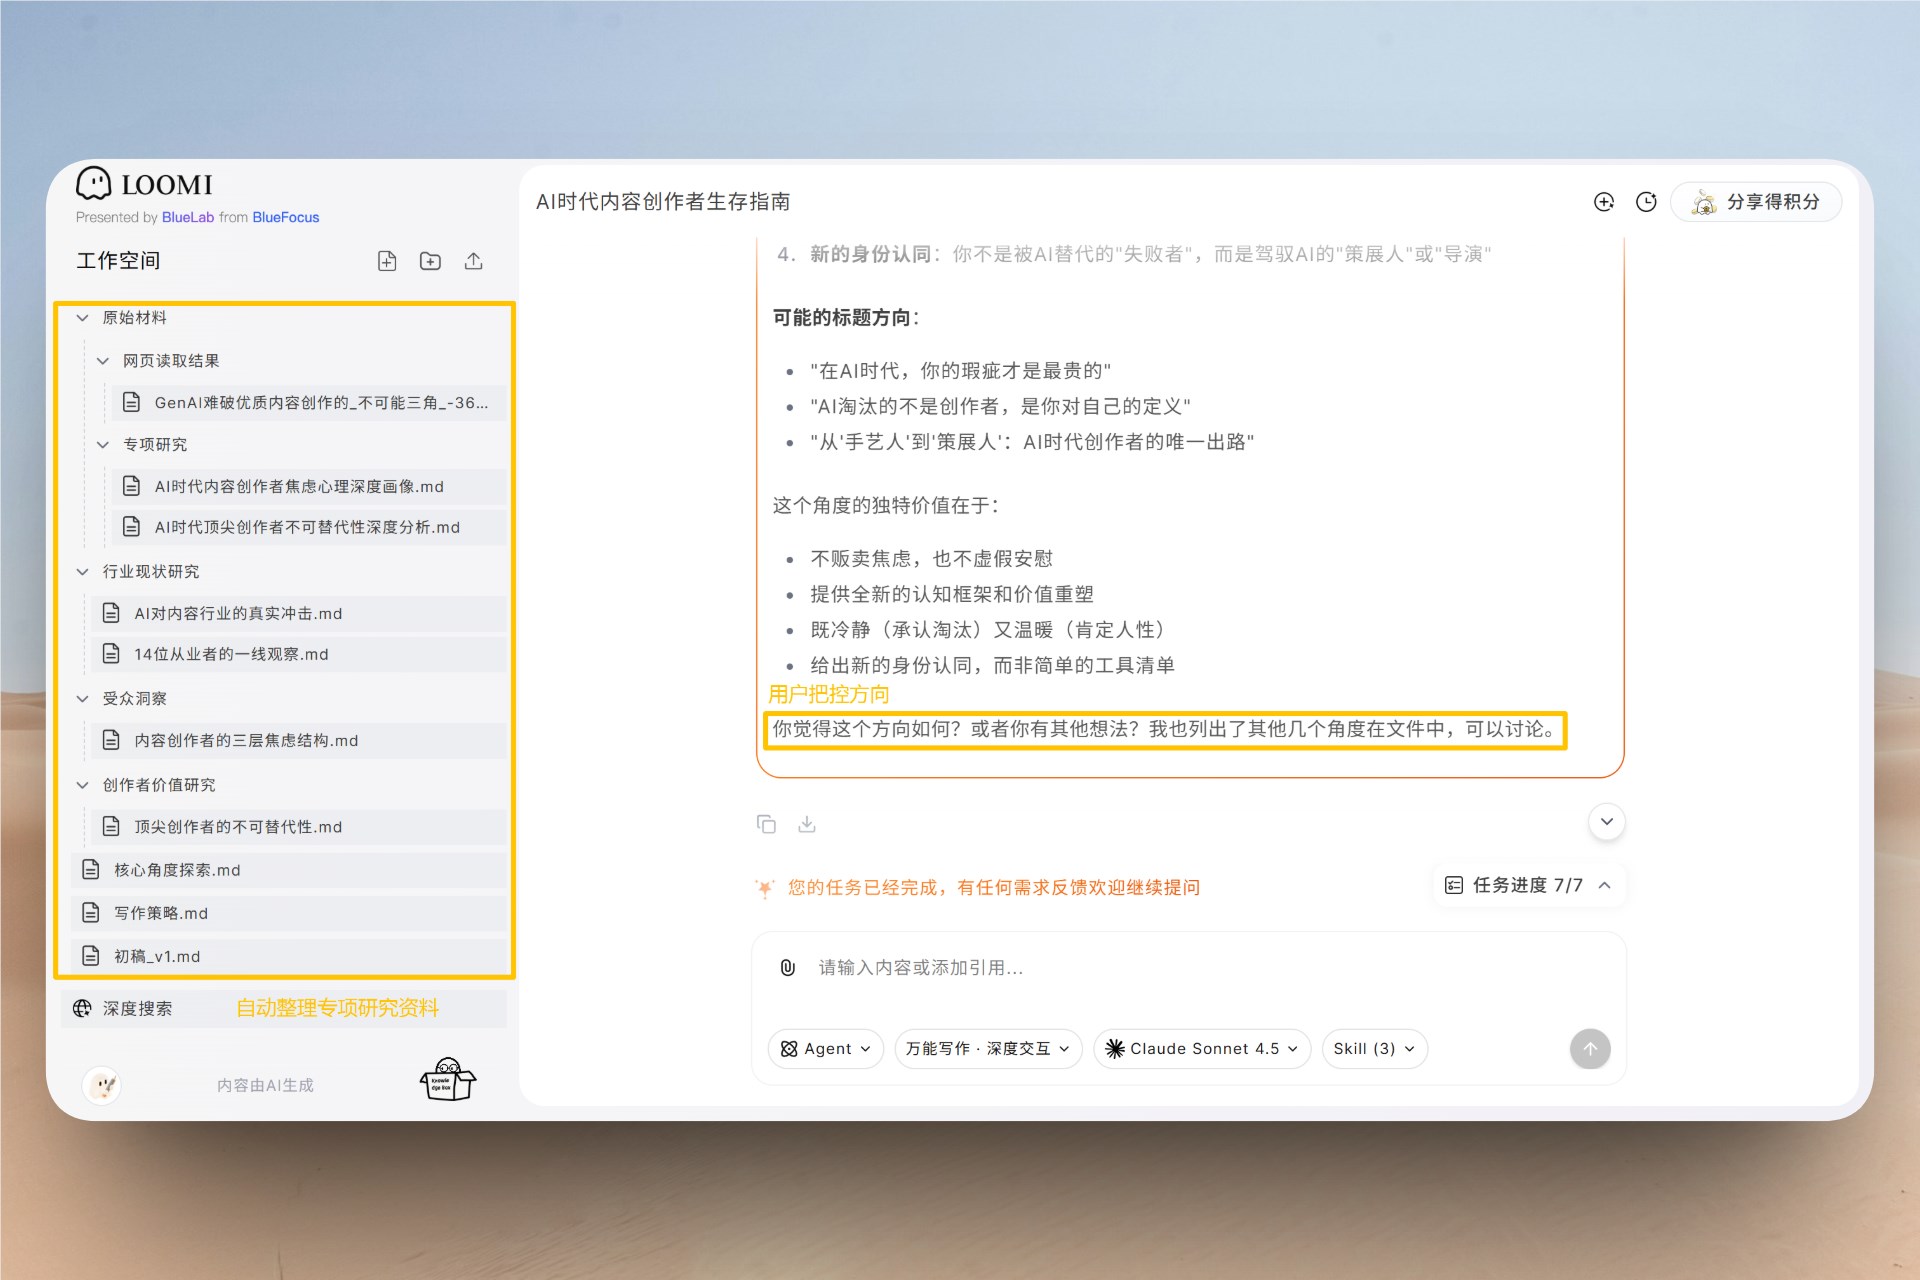The height and width of the screenshot is (1280, 1920).
Task: Collapse the 网页读取结果 section
Action: (x=103, y=361)
